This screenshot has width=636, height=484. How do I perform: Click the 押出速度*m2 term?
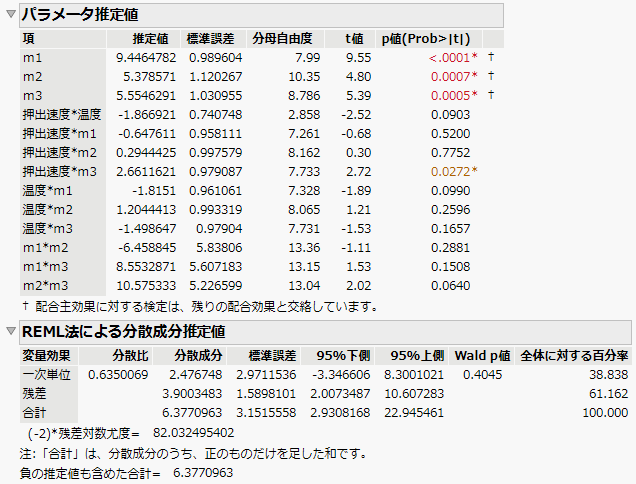pos(60,153)
